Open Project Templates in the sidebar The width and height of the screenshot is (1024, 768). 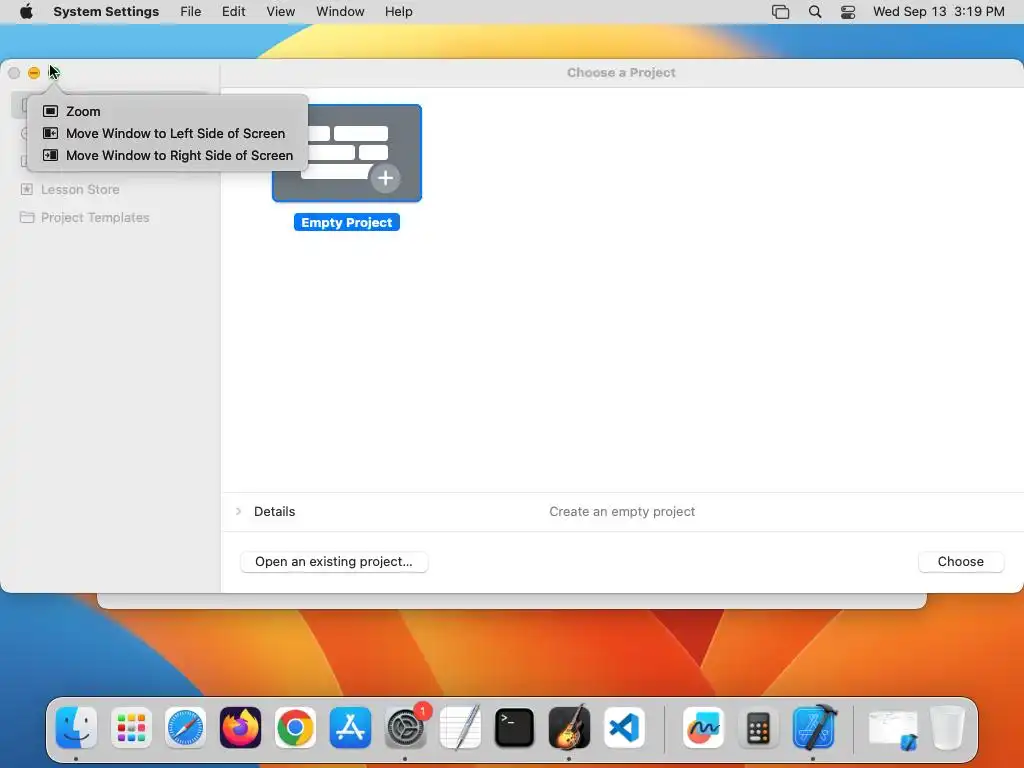tap(95, 217)
